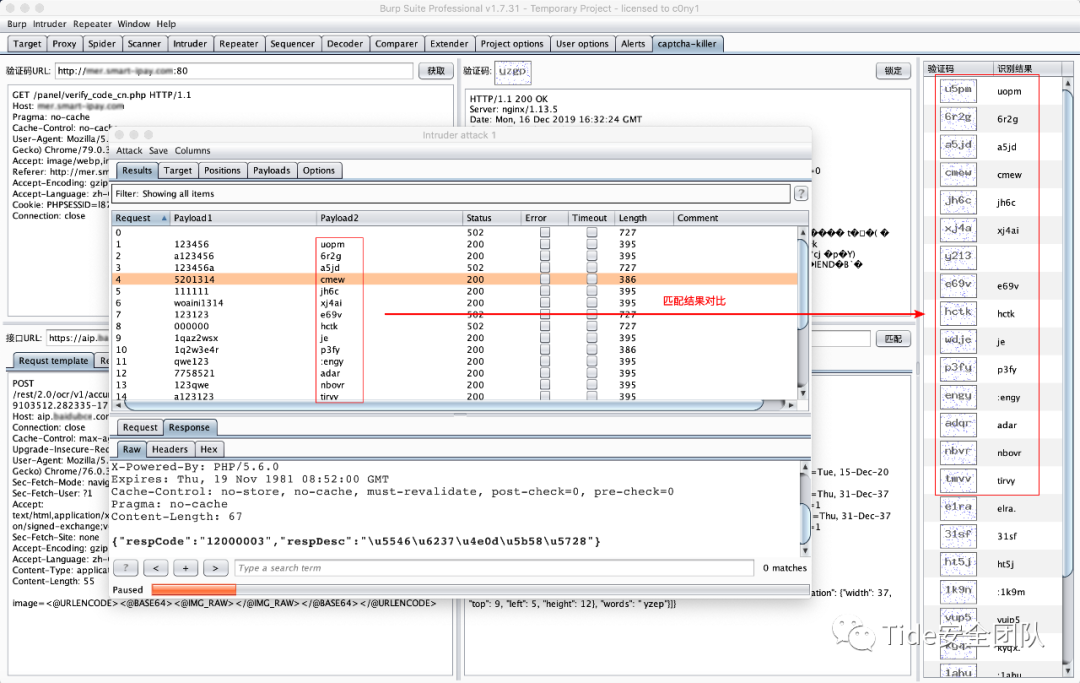This screenshot has height=683, width=1080.
Task: Go to previous search match arrow
Action: [156, 568]
